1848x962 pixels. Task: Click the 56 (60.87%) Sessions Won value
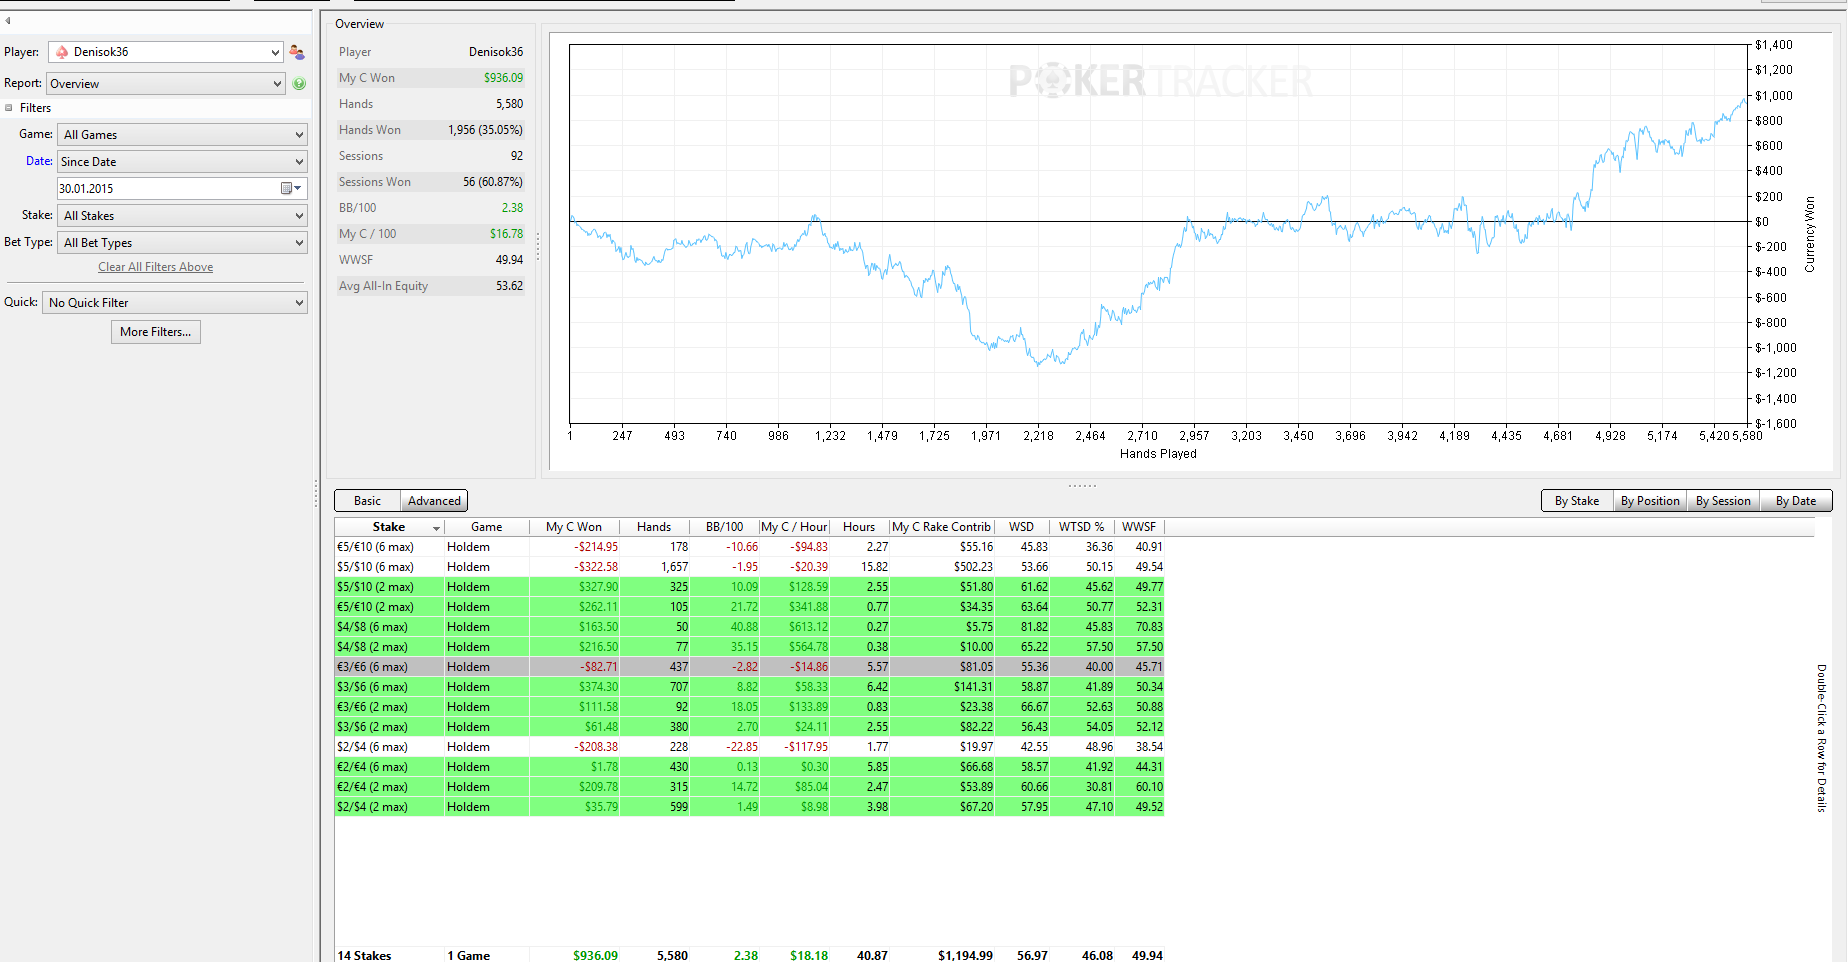point(492,182)
